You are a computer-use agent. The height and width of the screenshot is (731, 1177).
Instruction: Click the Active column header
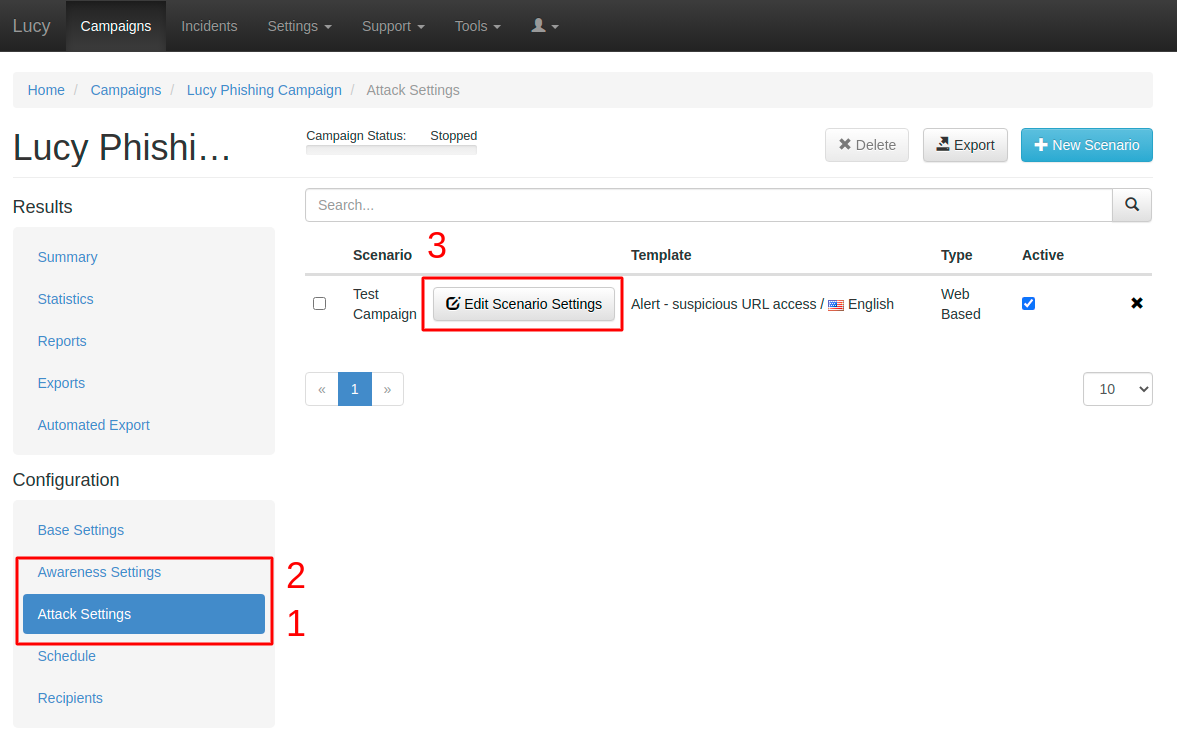tap(1043, 255)
